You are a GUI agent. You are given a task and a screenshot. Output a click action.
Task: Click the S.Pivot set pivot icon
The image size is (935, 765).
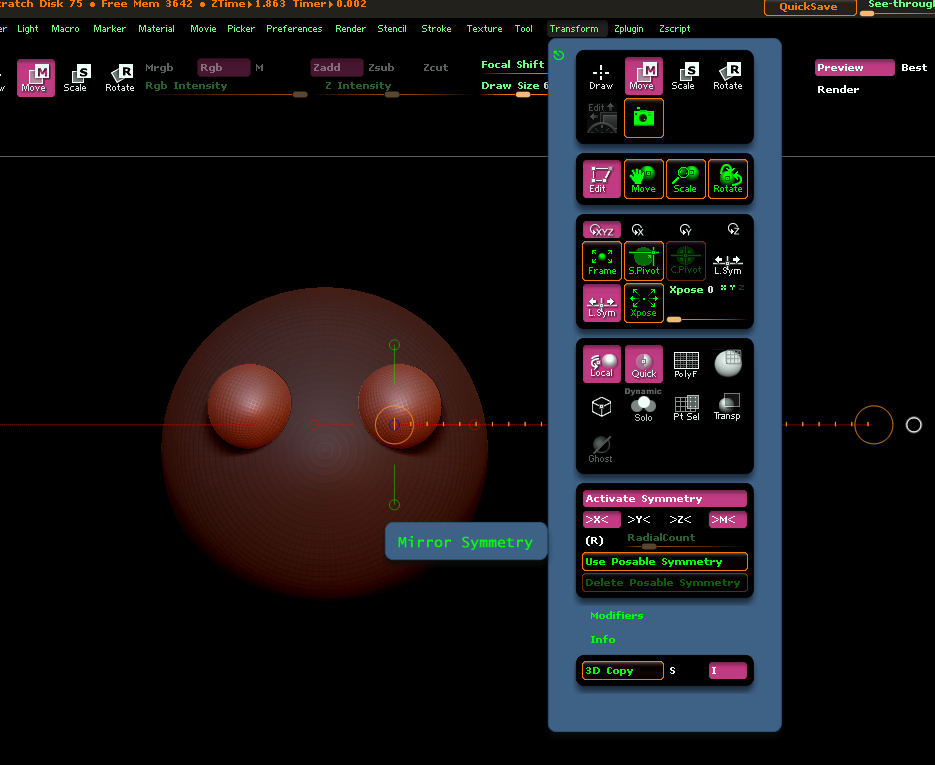(x=644, y=261)
